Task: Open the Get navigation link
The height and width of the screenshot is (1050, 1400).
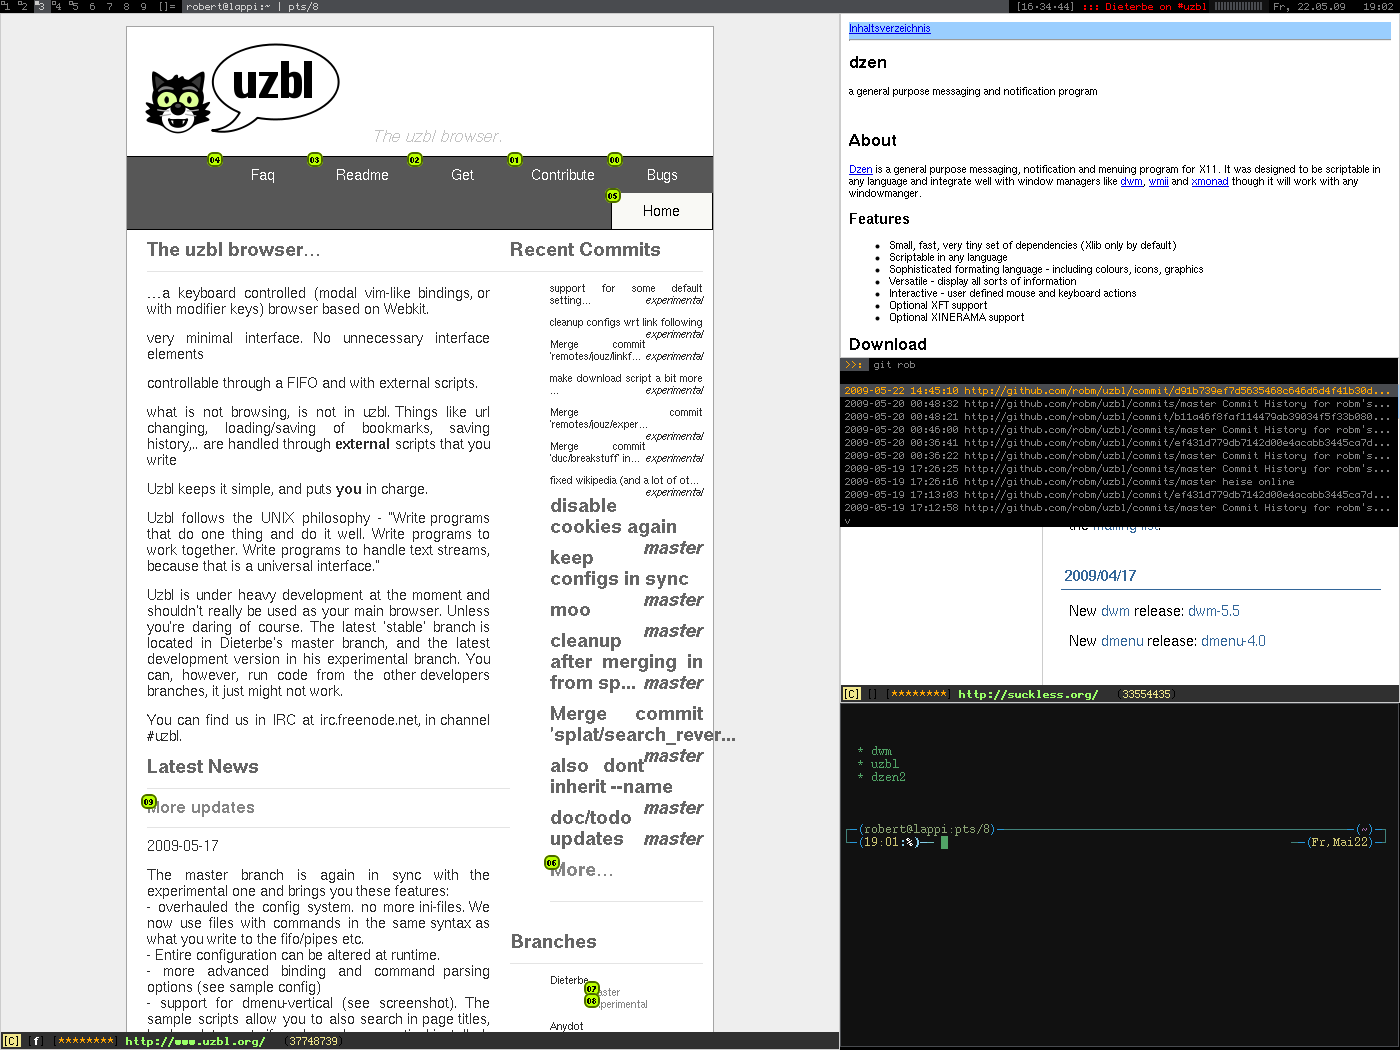Action: click(x=462, y=175)
